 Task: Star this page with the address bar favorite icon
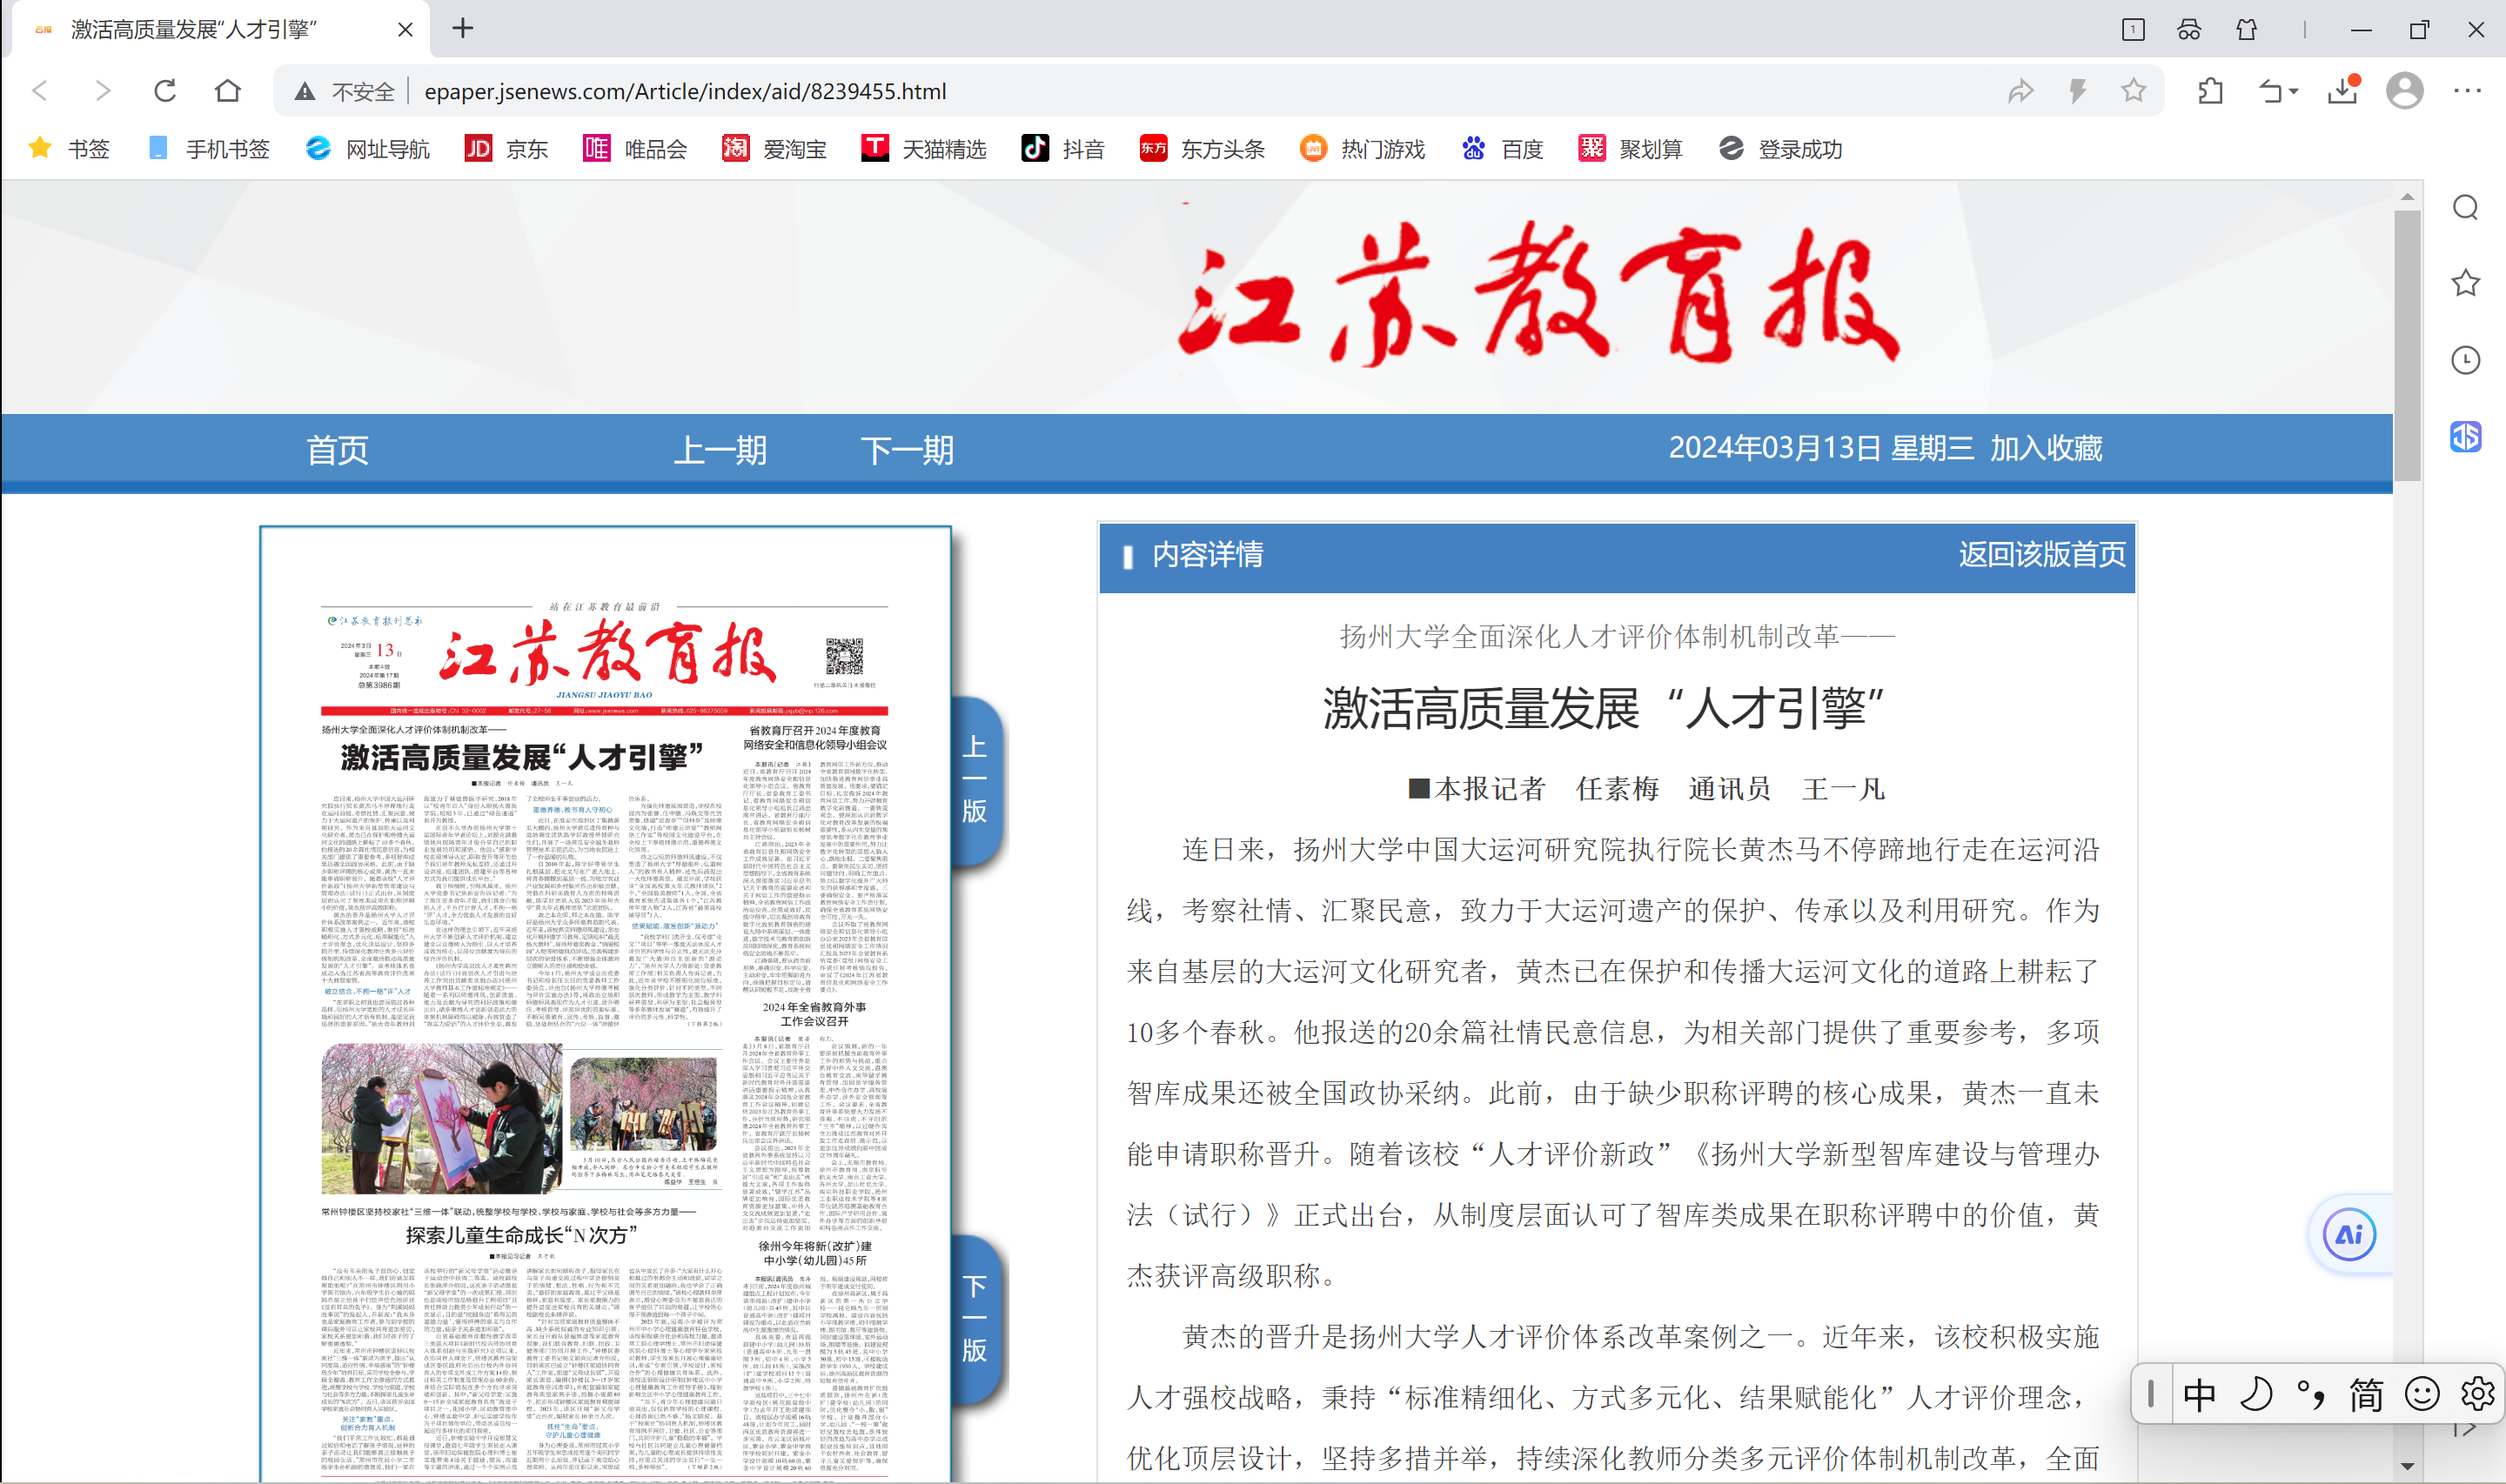pos(2133,91)
